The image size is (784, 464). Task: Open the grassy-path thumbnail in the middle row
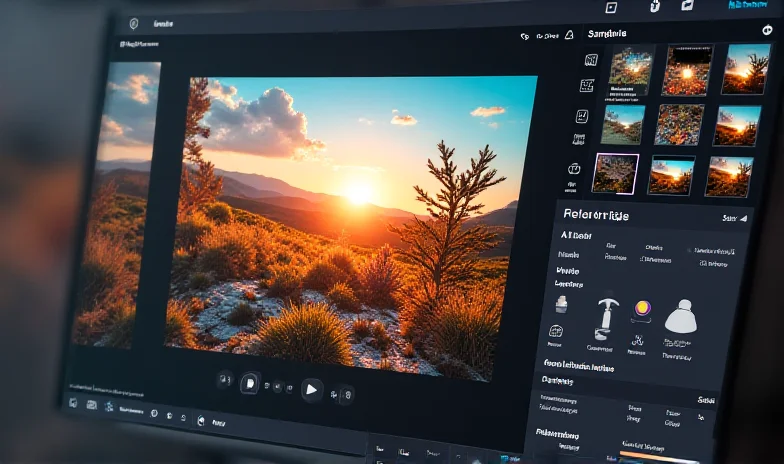click(623, 124)
